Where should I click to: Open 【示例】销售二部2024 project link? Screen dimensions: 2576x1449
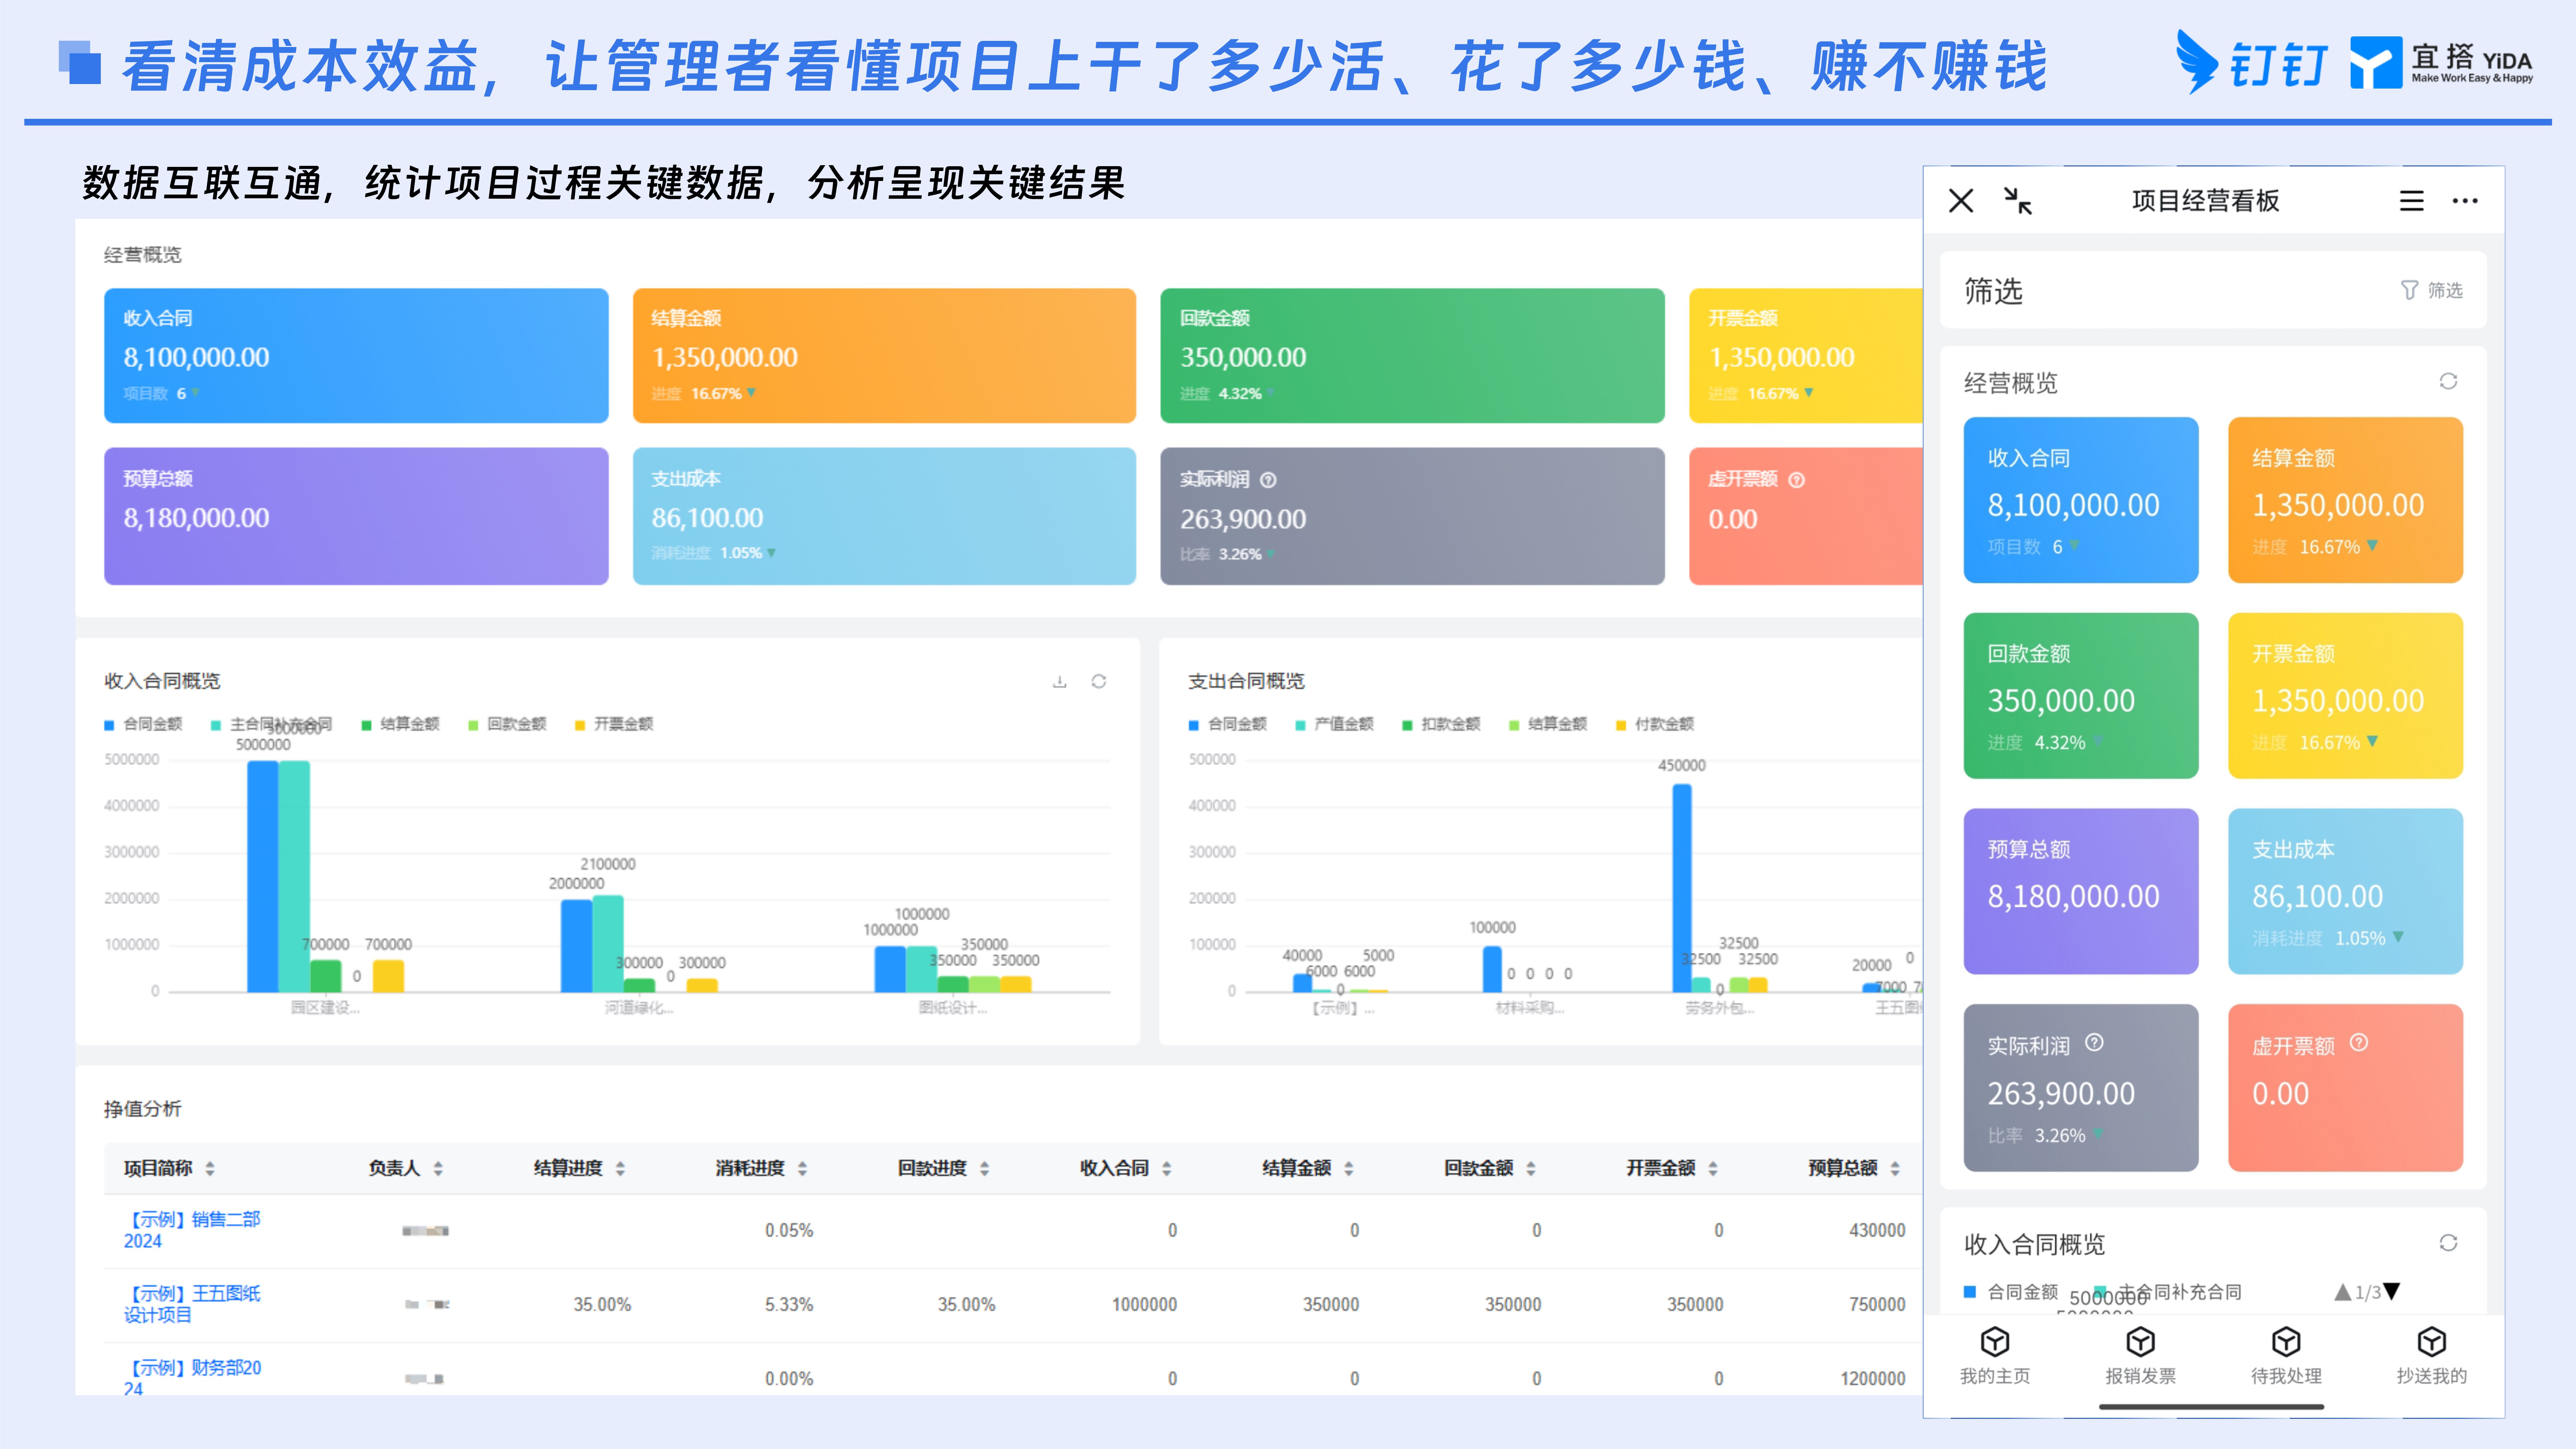192,1230
